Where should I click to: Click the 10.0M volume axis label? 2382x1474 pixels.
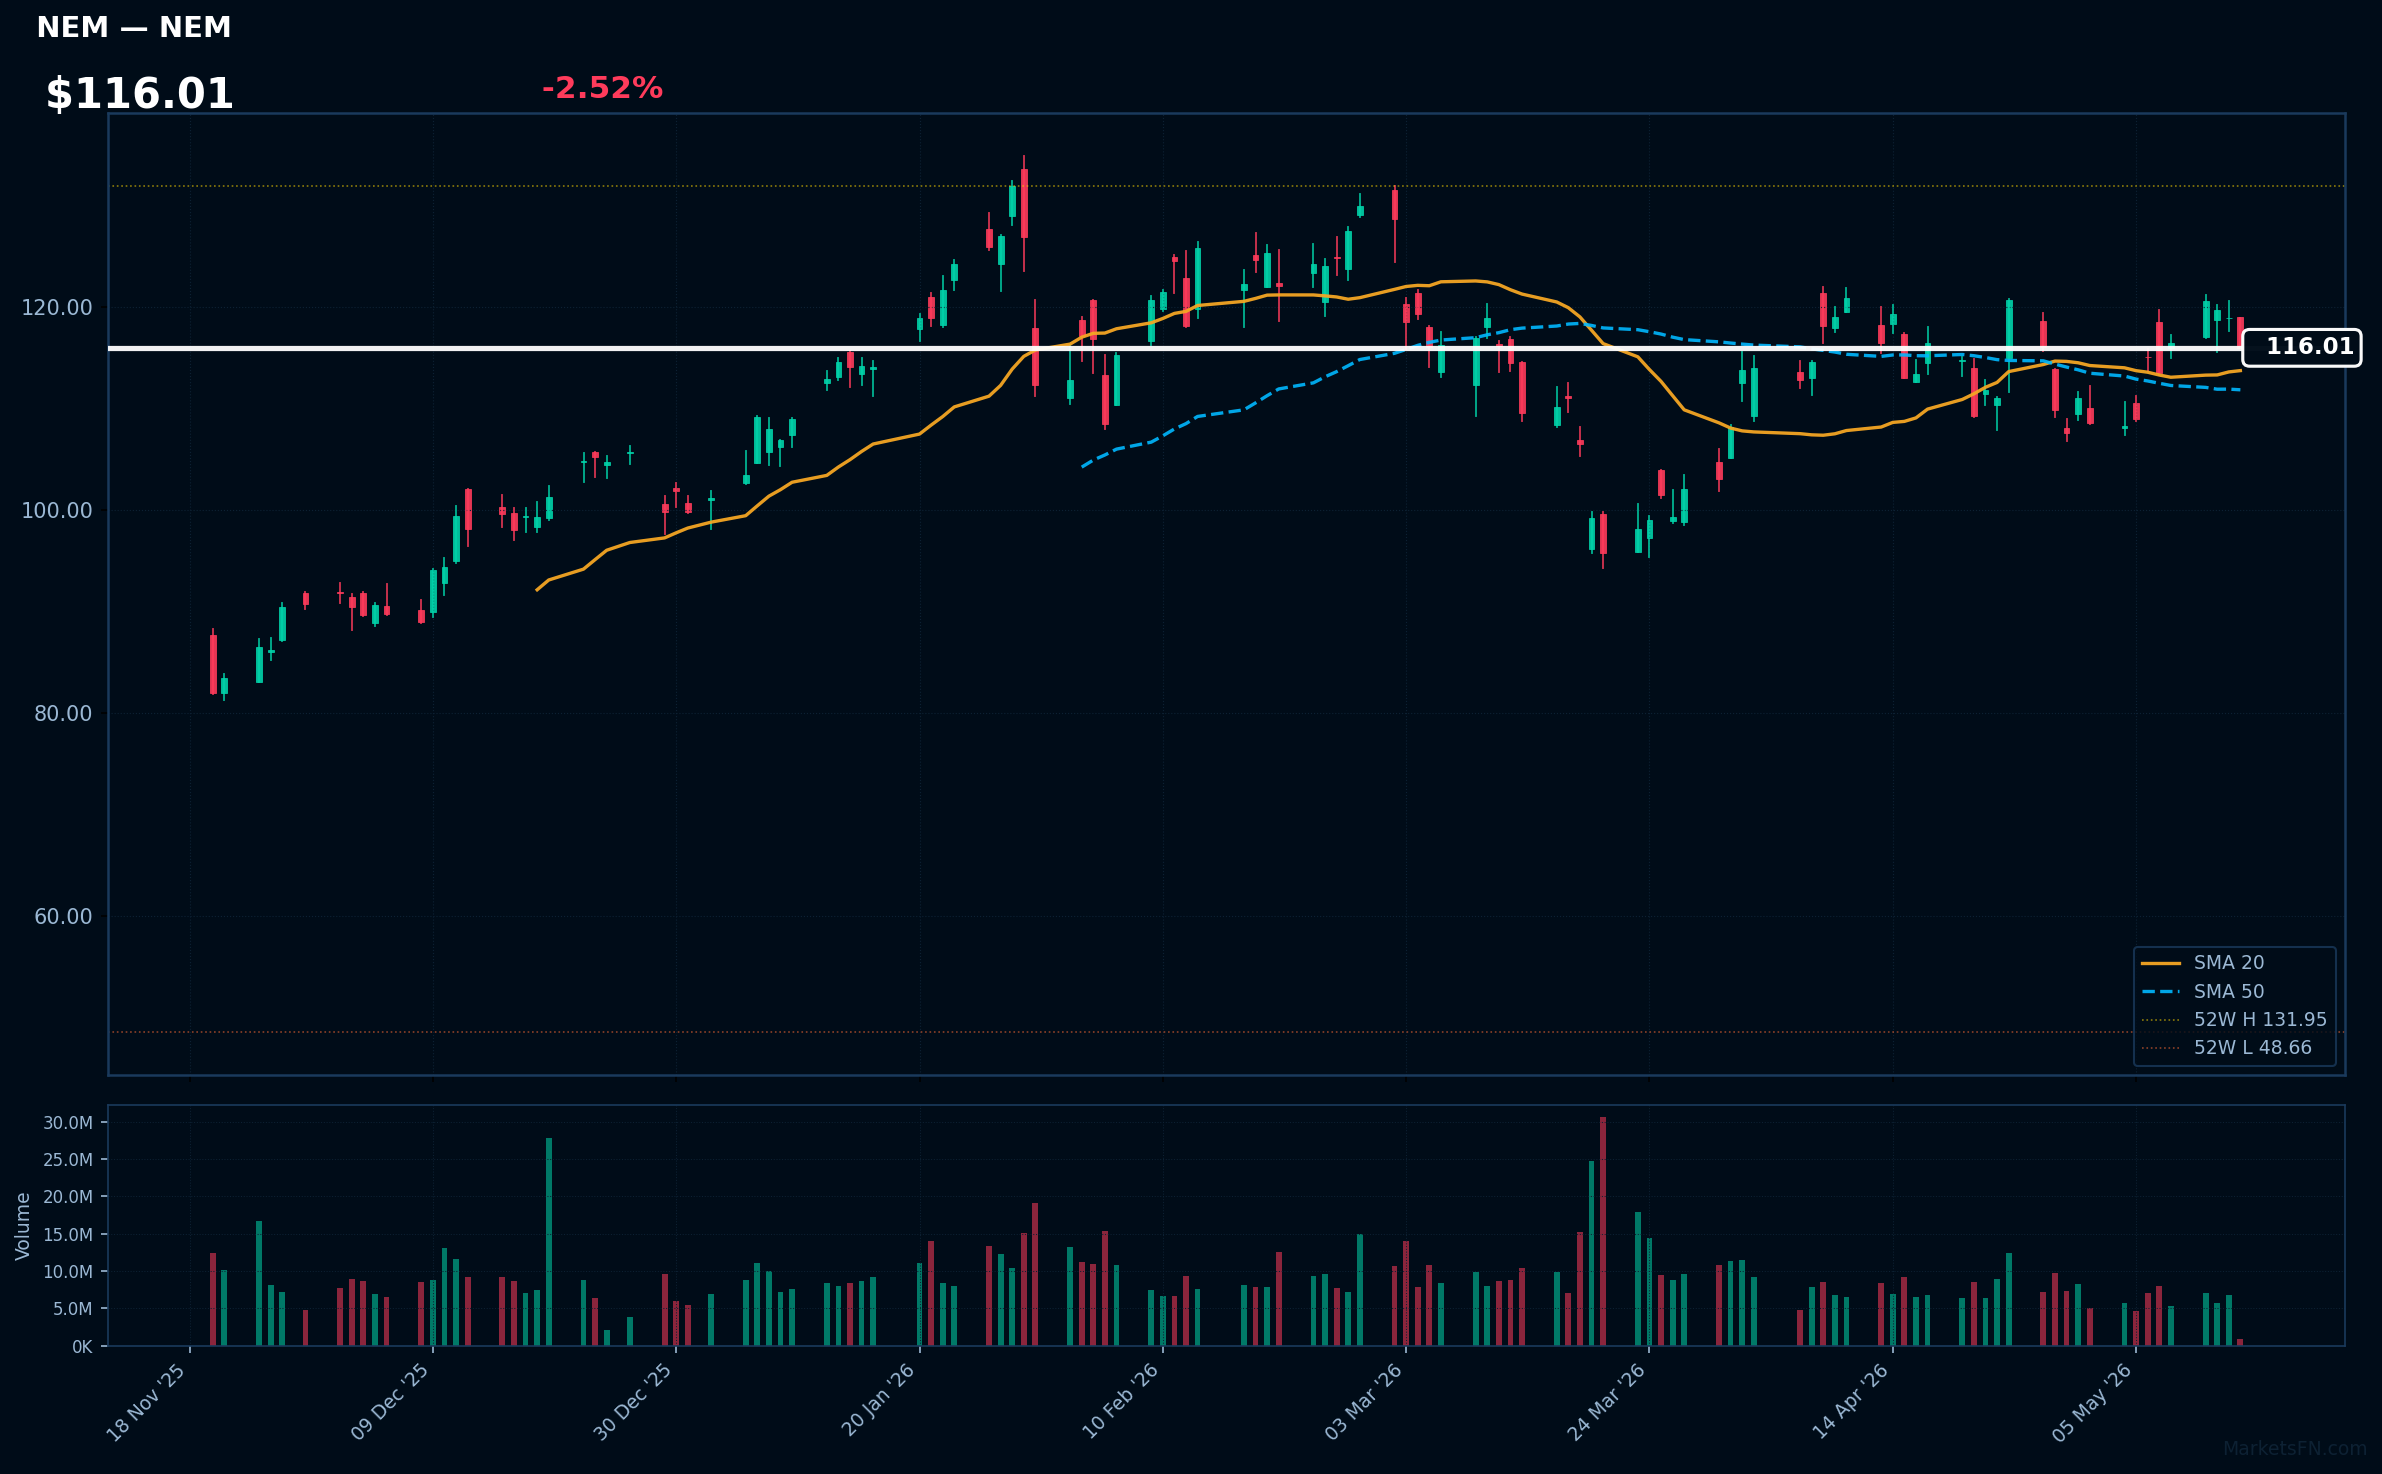coord(68,1272)
